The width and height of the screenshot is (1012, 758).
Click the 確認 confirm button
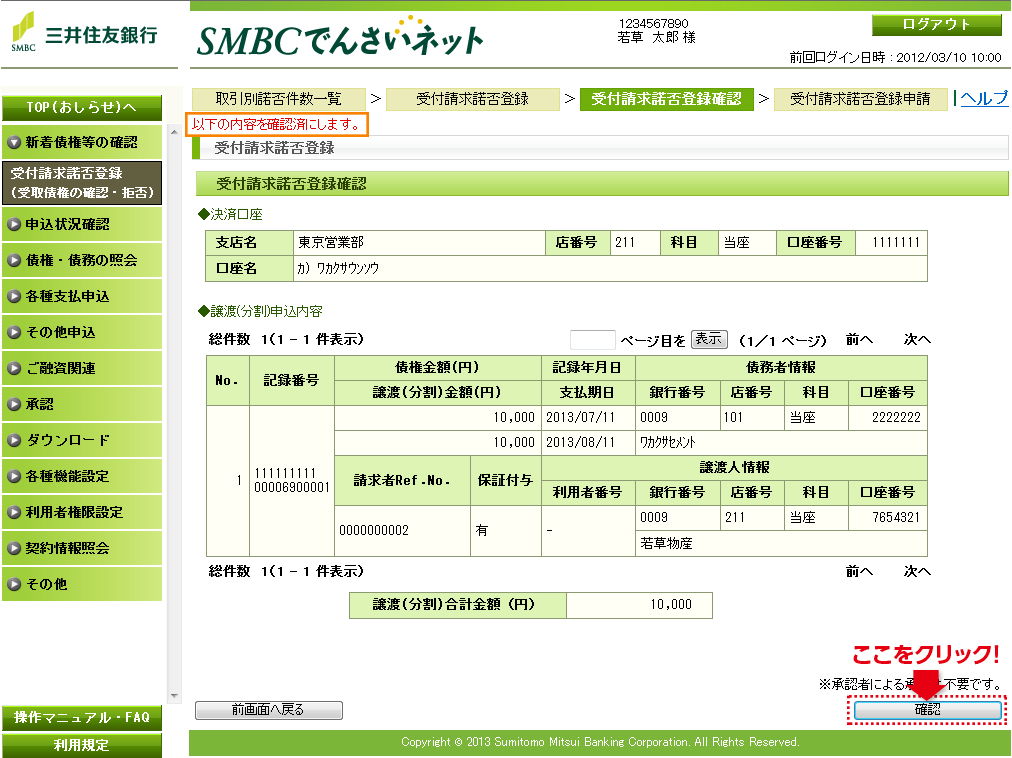click(x=927, y=710)
